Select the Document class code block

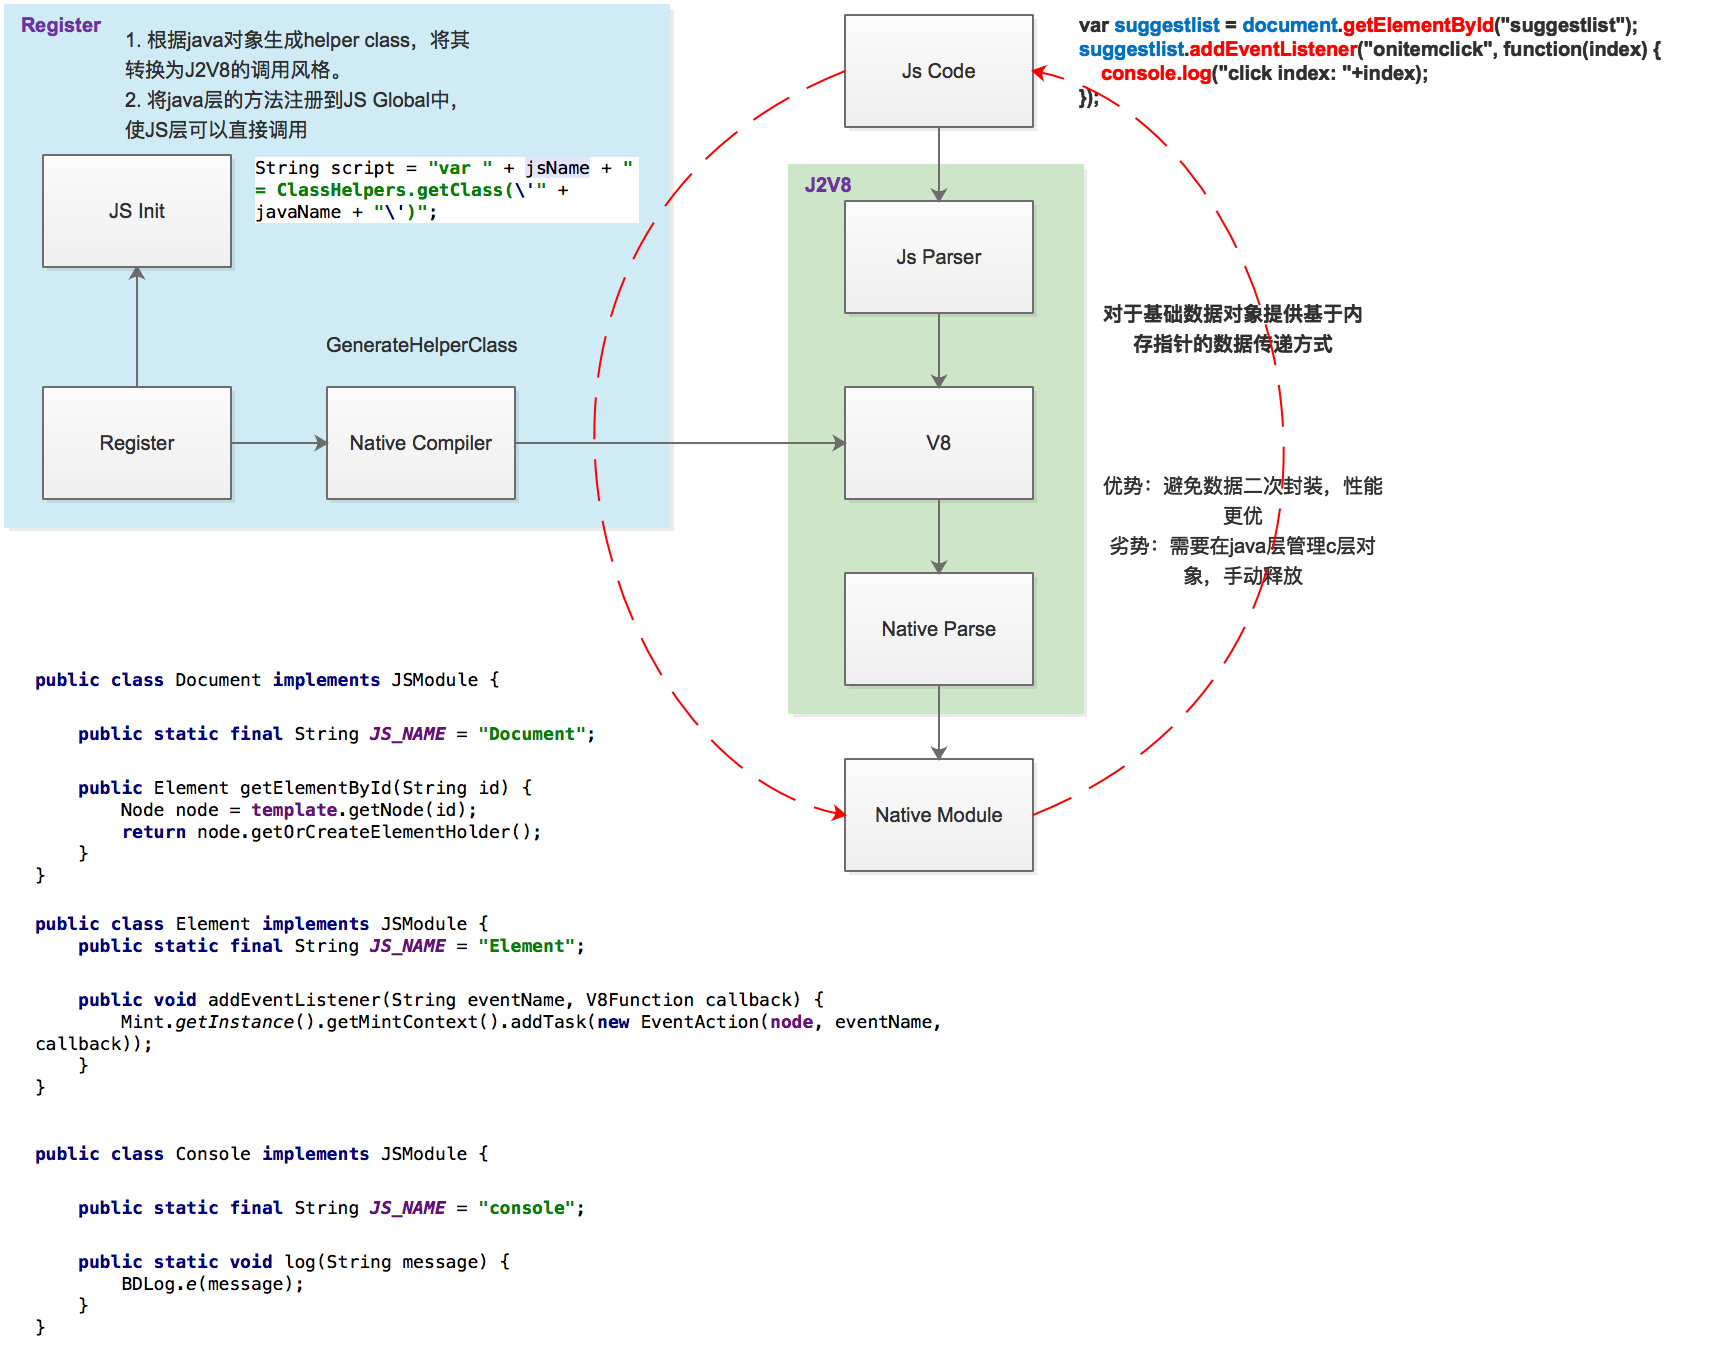pyautogui.click(x=316, y=777)
